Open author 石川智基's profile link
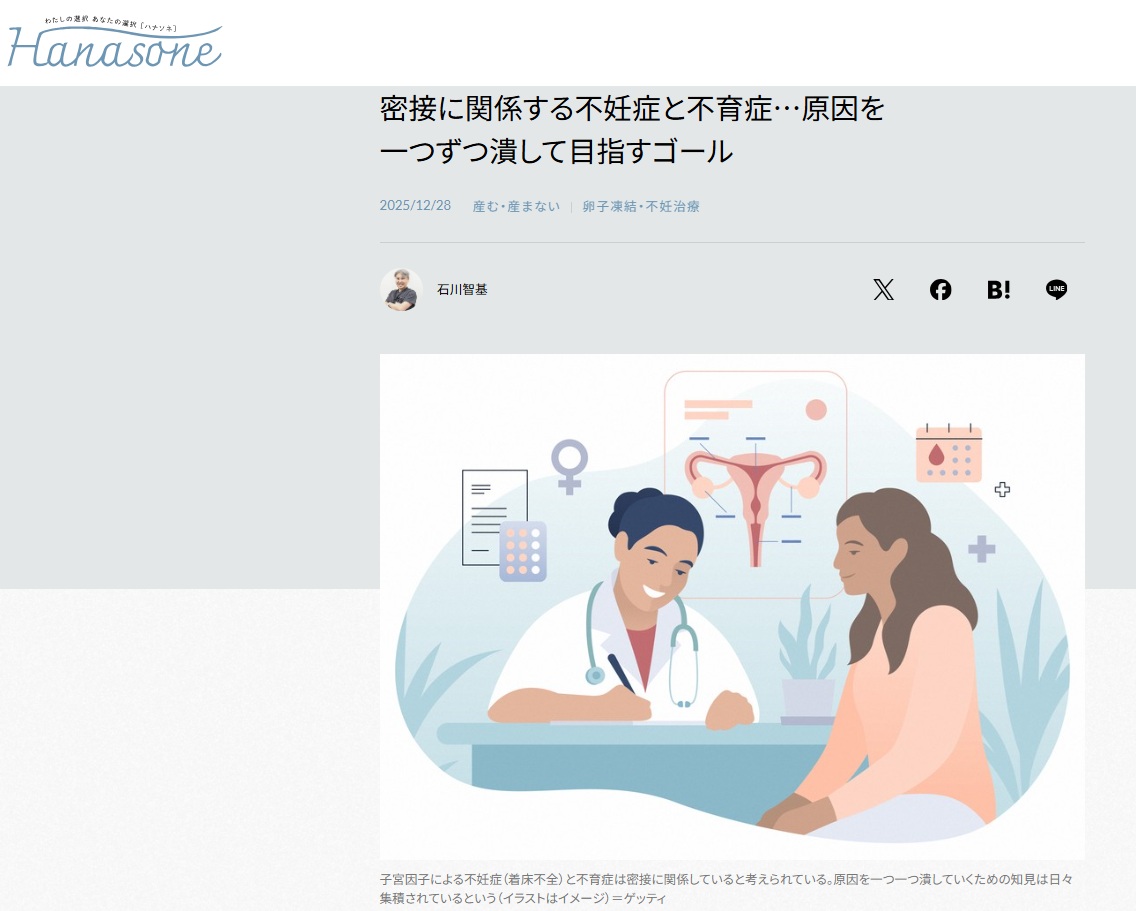 [462, 290]
